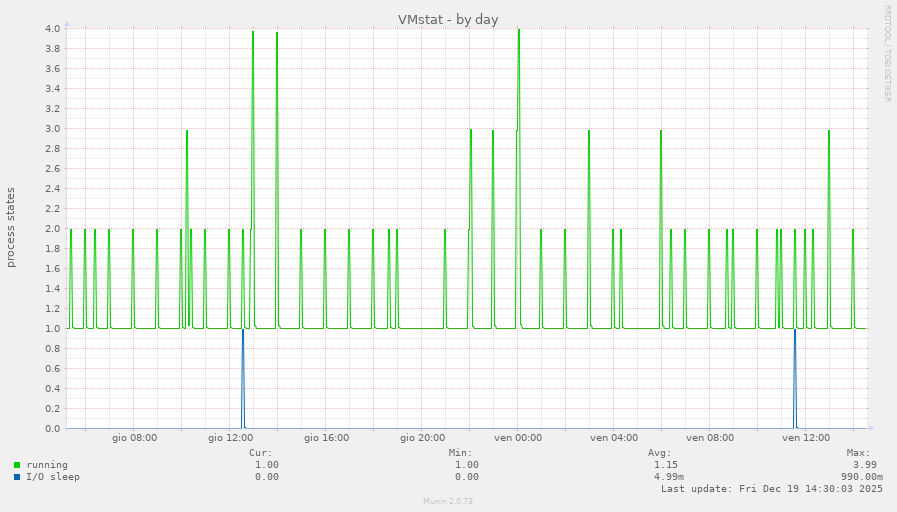Viewport: 897px width, 512px height.
Task: Click the 'Cur:' column header
Action: [261, 453]
